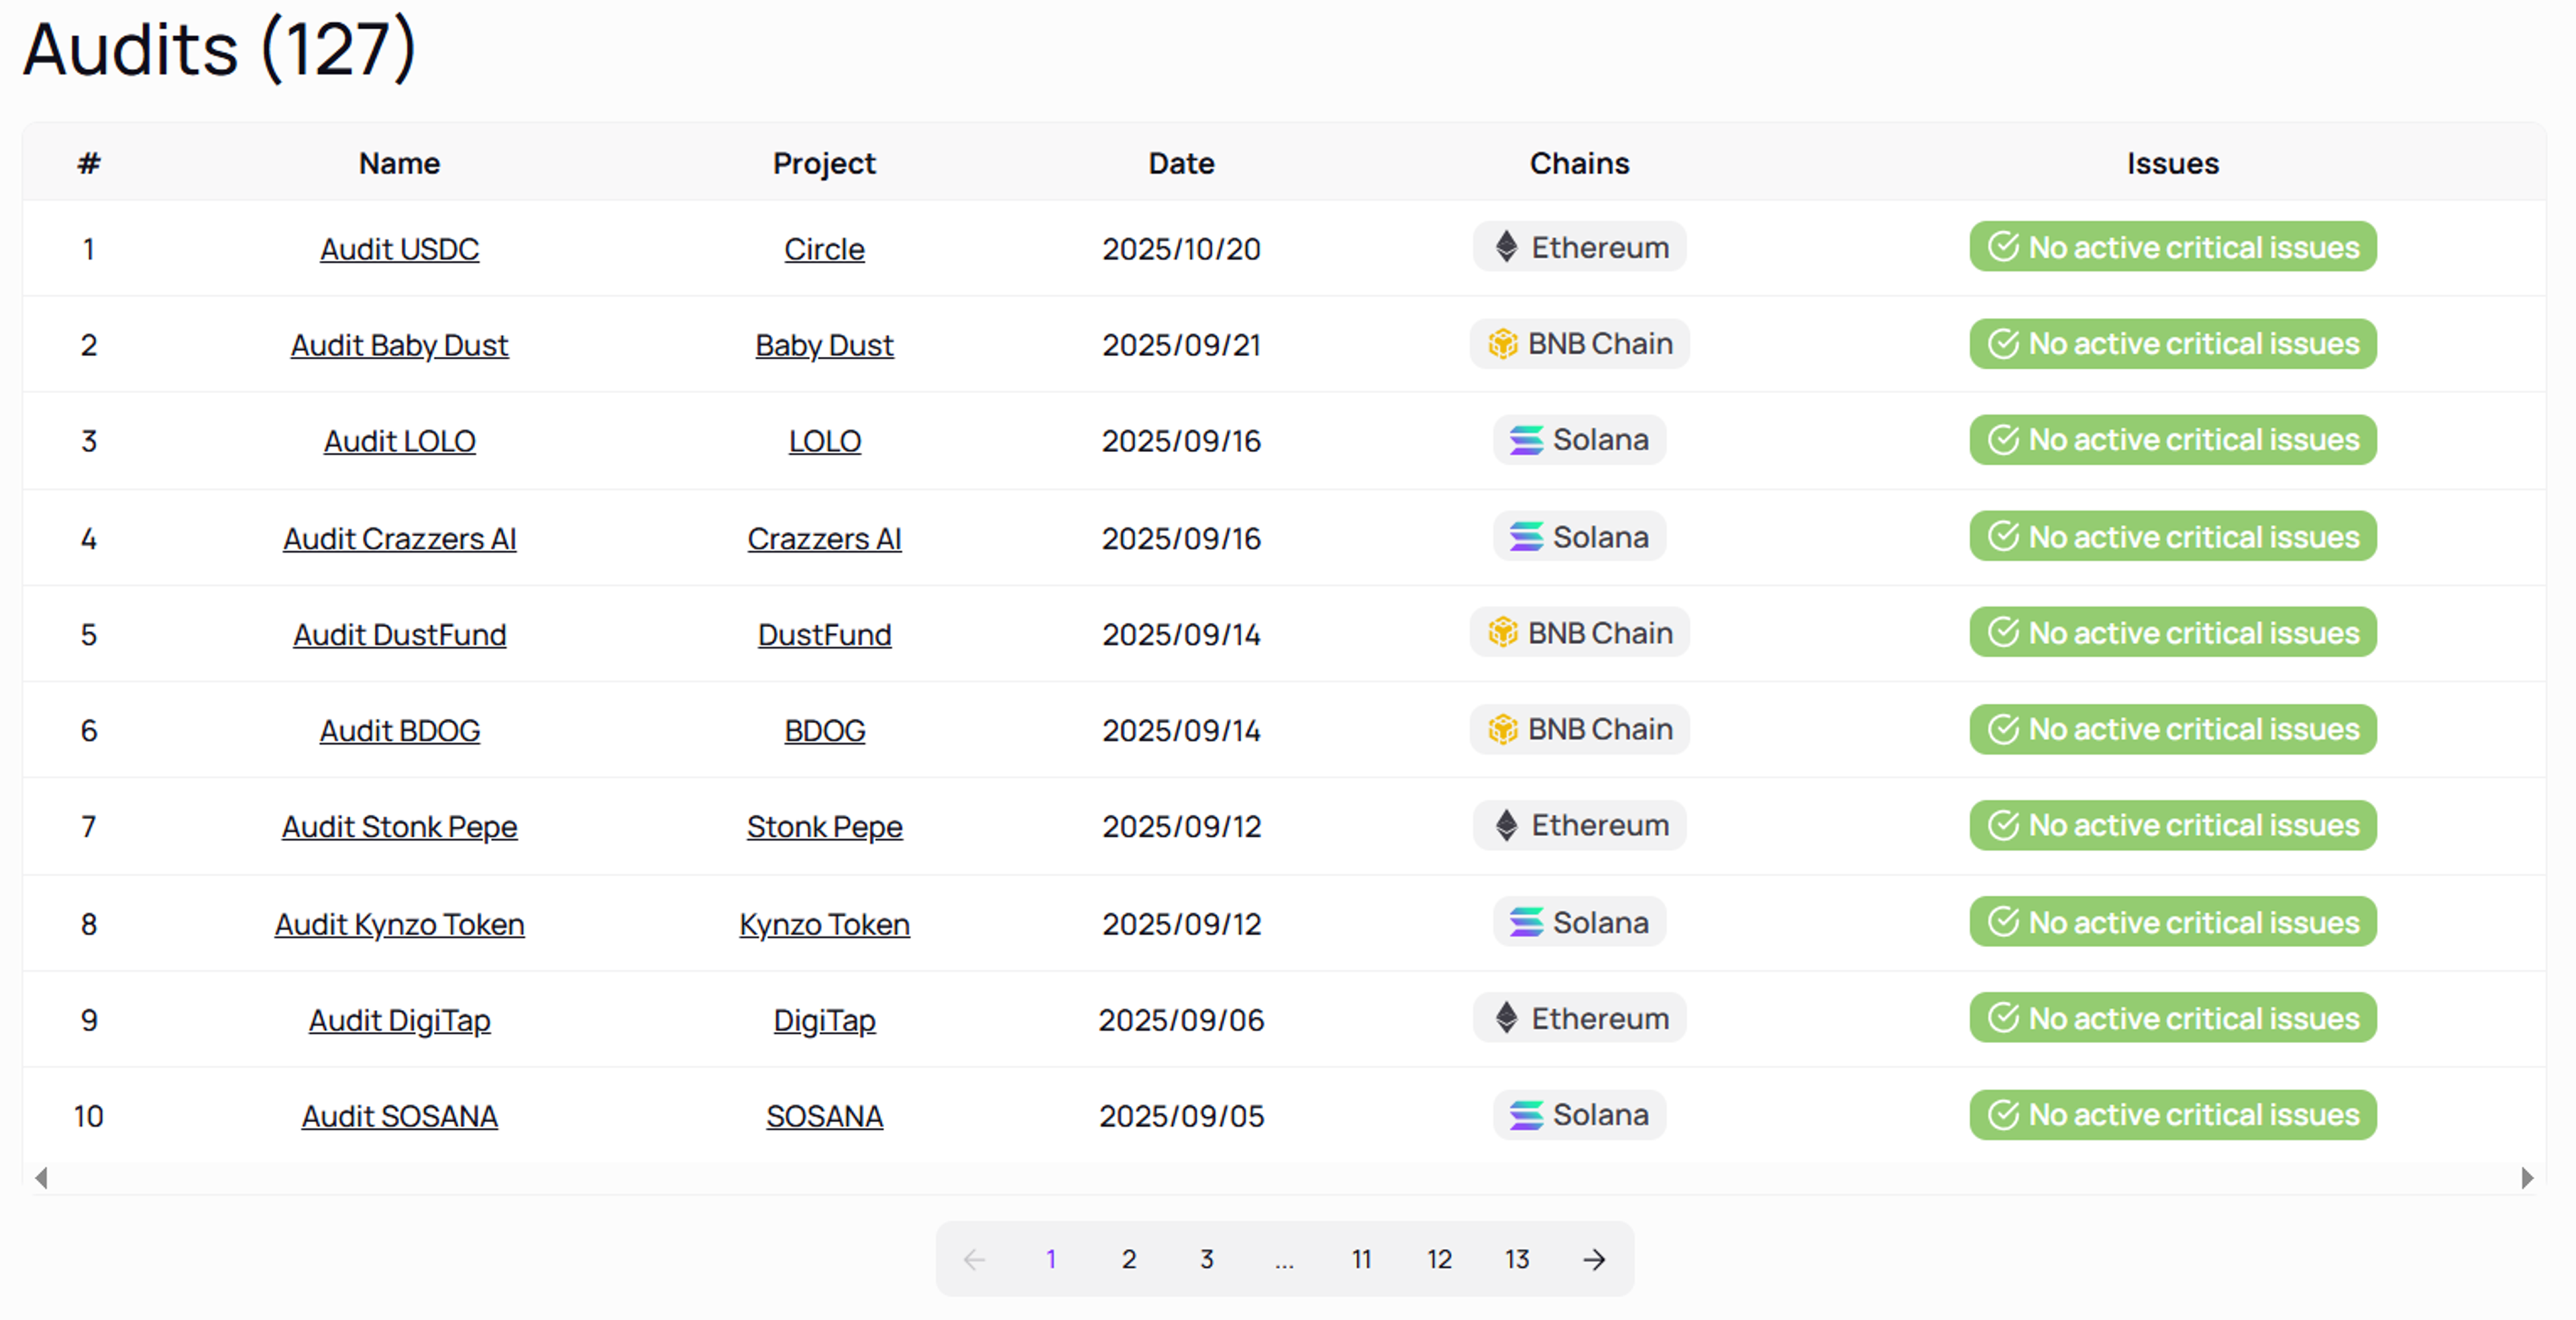Click the next page arrow in the pagination
2576x1320 pixels.
click(x=1594, y=1259)
